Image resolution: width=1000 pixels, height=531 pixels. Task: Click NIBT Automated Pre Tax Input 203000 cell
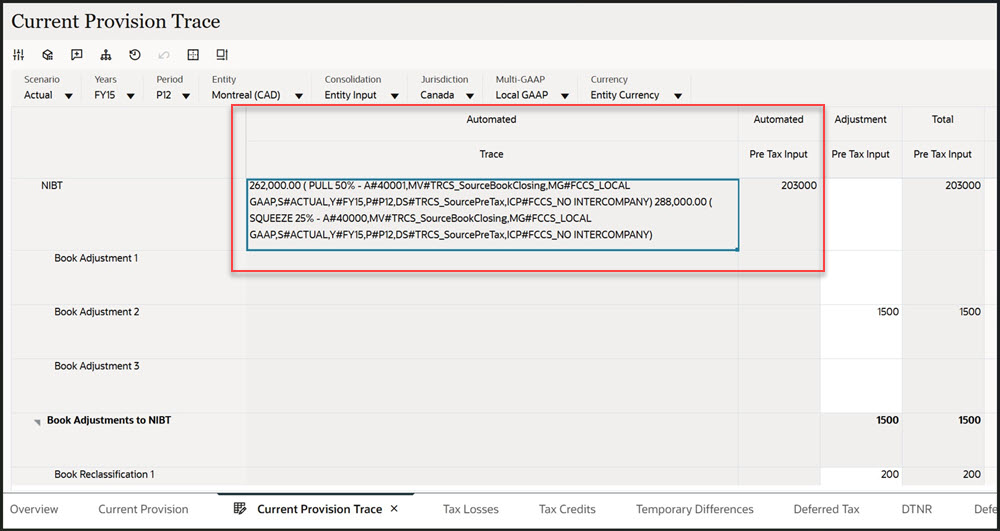(x=779, y=215)
